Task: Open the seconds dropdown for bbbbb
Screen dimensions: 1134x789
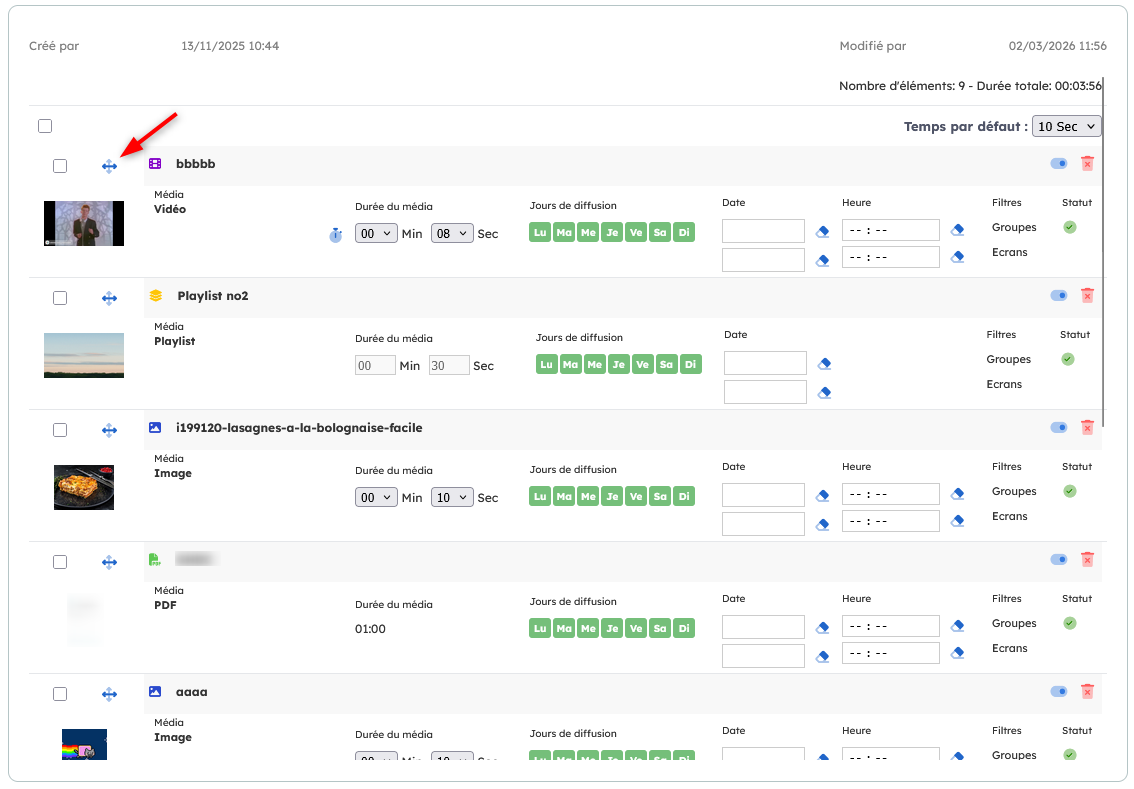Action: click(452, 233)
